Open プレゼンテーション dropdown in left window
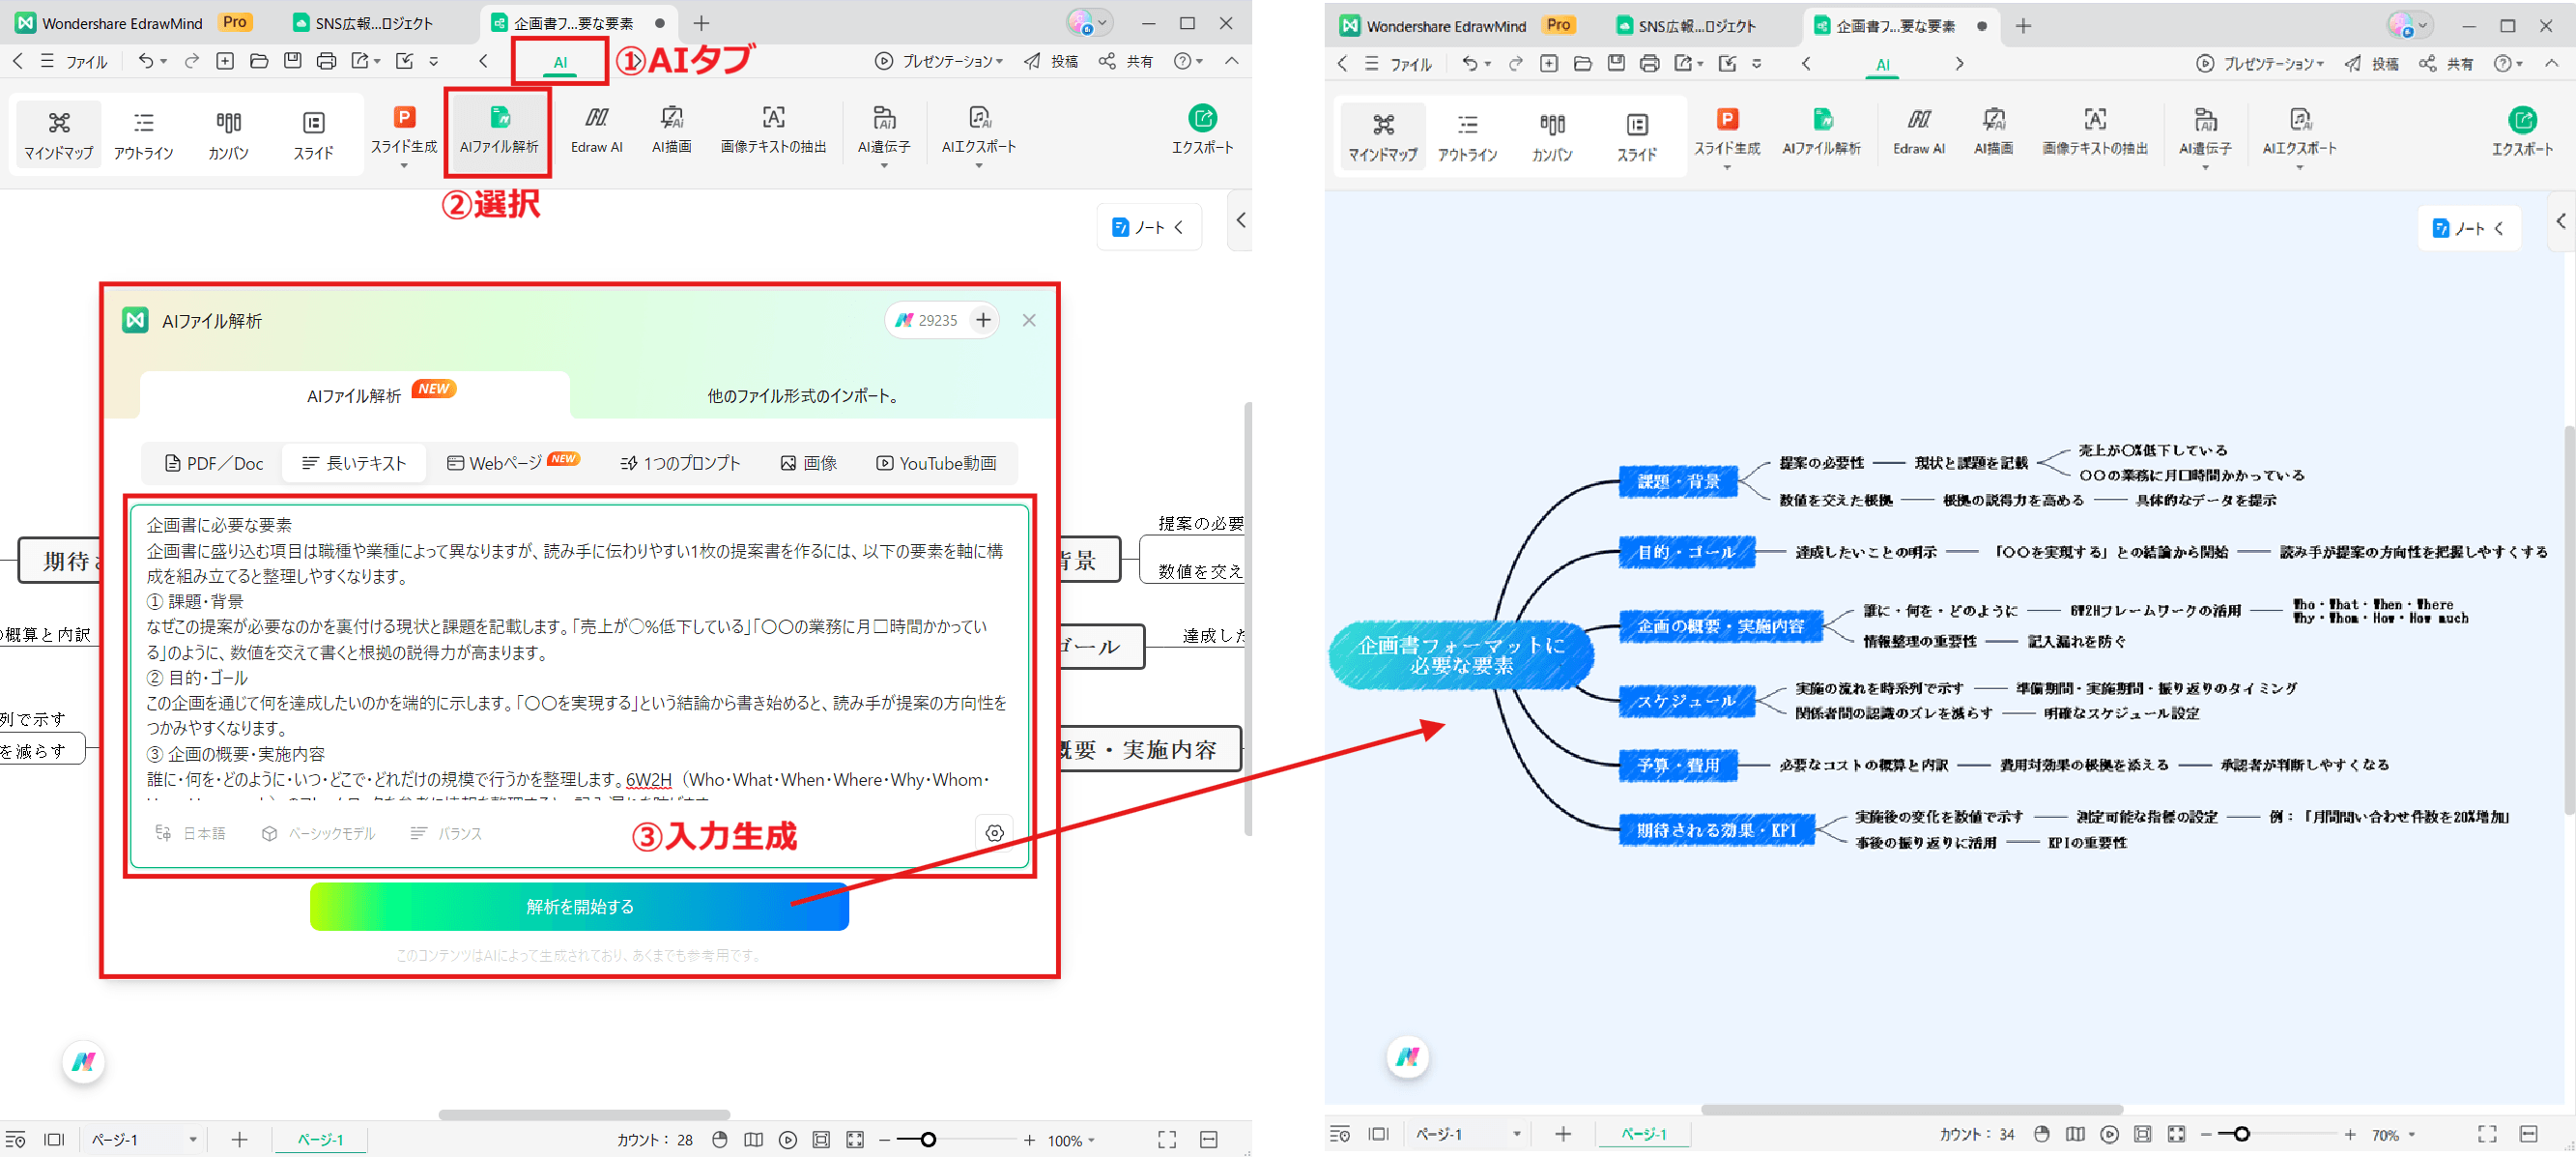 (x=939, y=61)
